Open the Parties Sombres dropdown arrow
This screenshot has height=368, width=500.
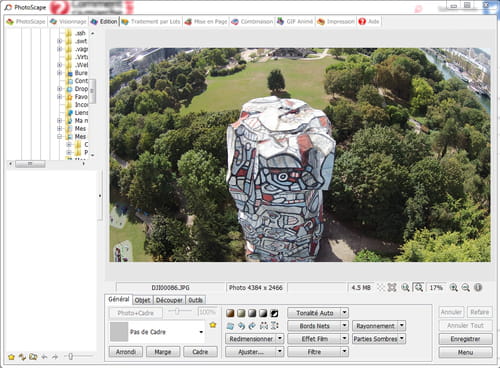402,339
